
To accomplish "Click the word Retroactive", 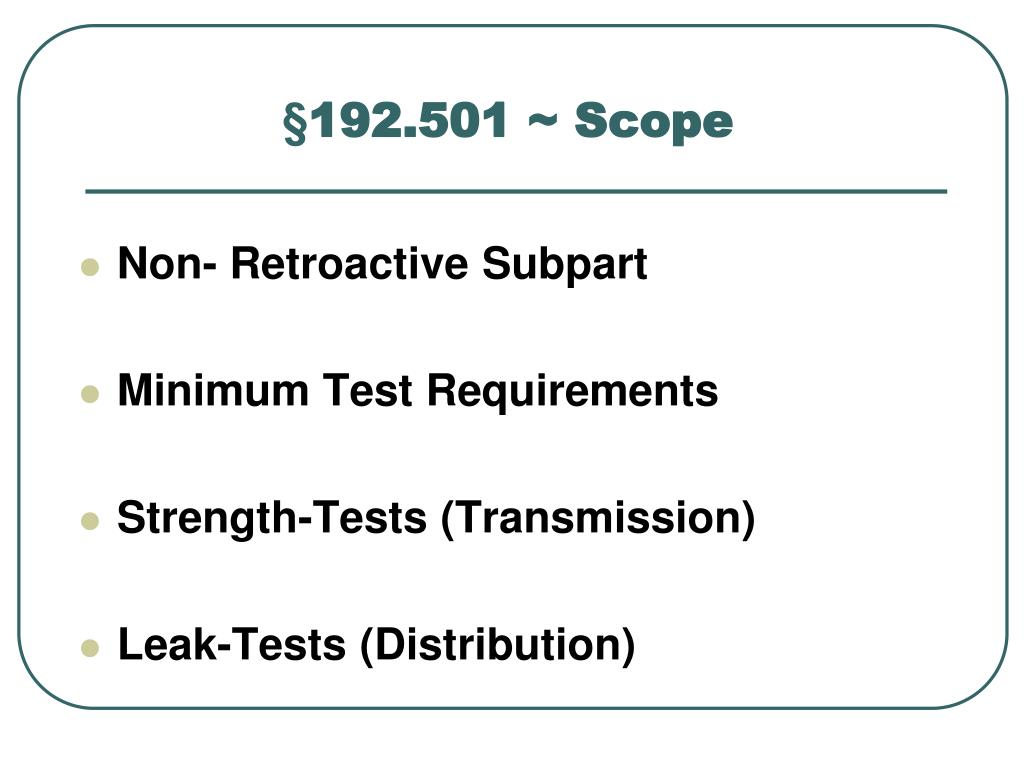I will (x=349, y=263).
